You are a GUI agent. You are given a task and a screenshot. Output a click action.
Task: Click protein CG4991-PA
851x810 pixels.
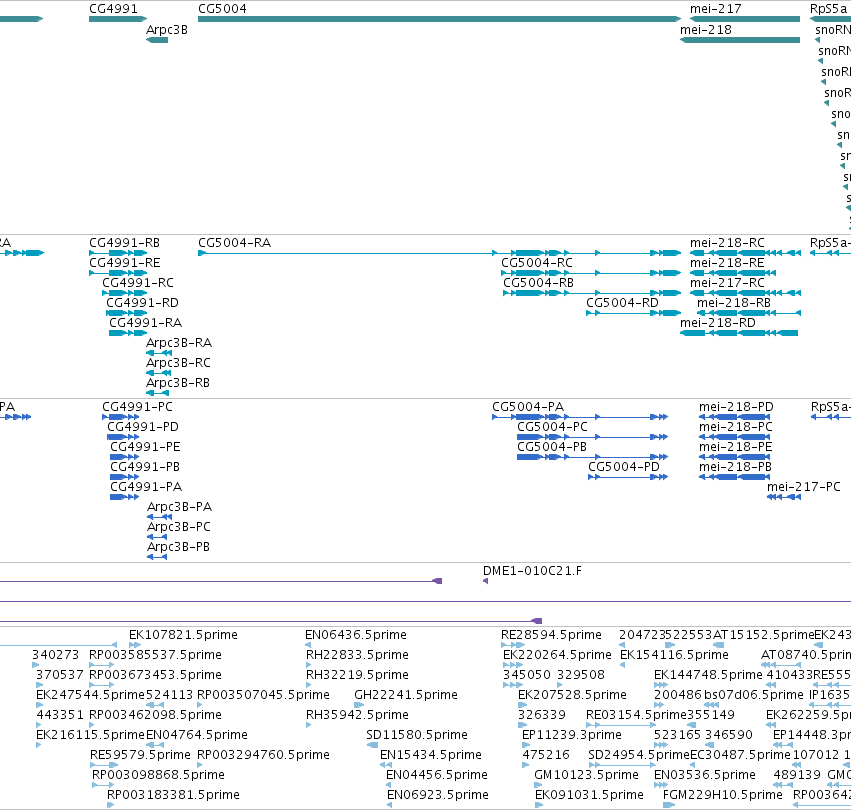tap(146, 487)
